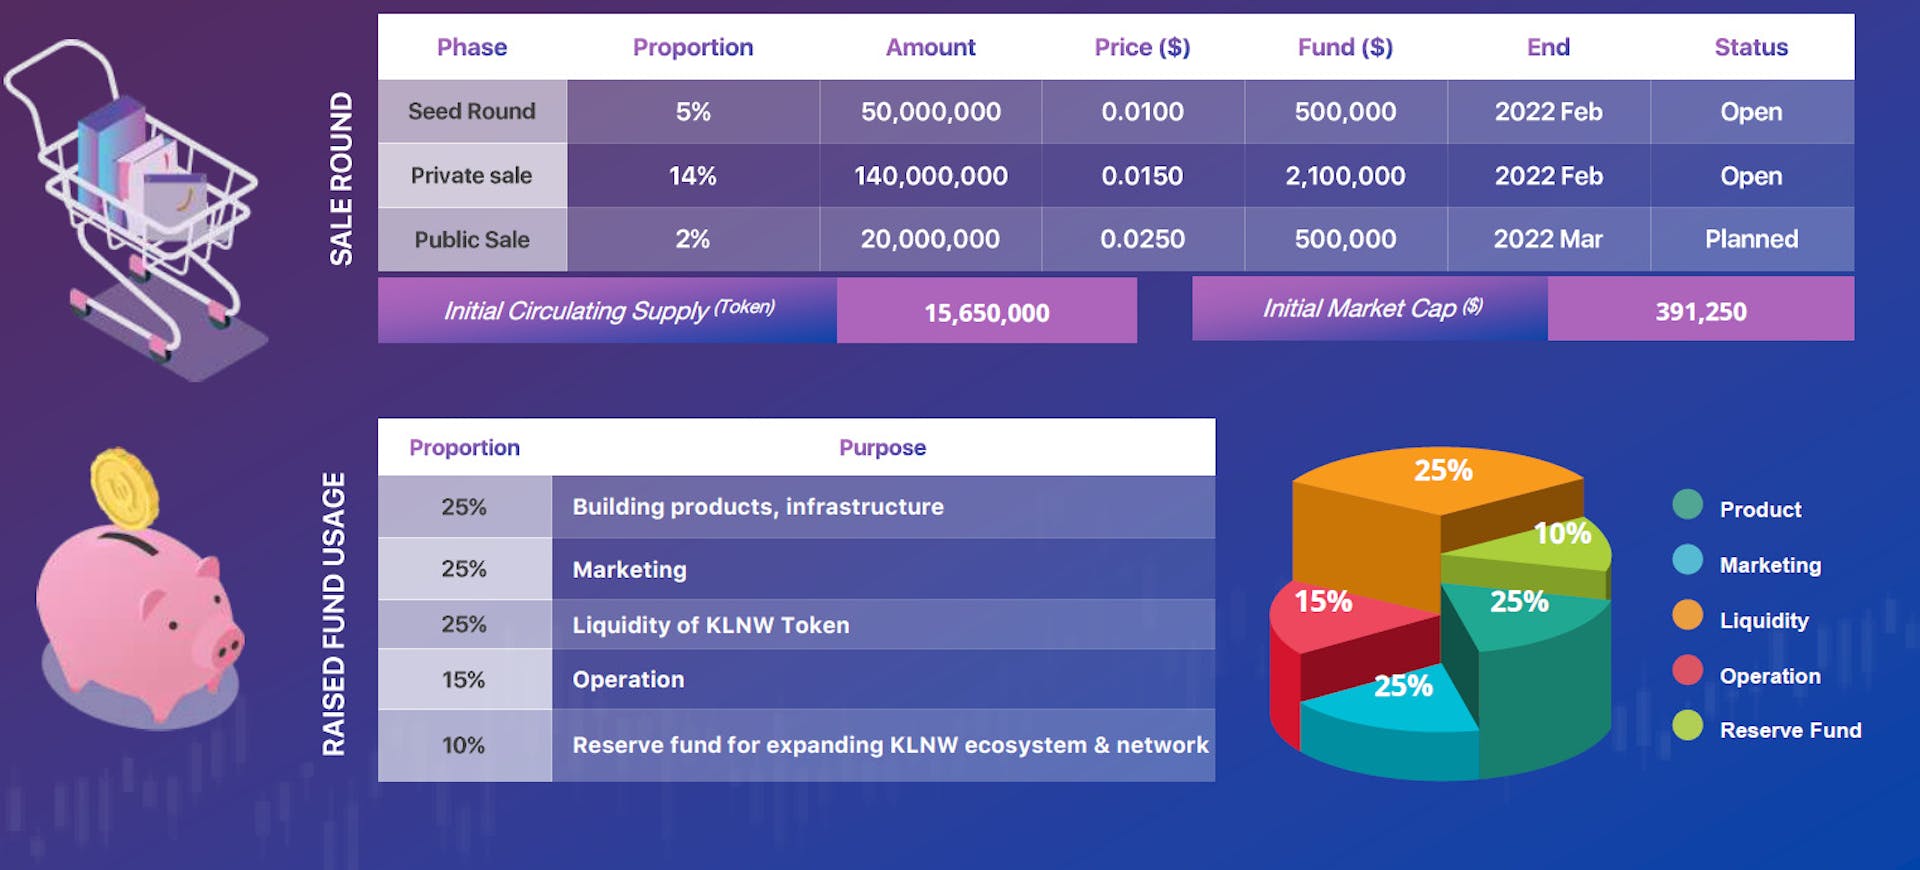Click the Status column header

[1751, 47]
